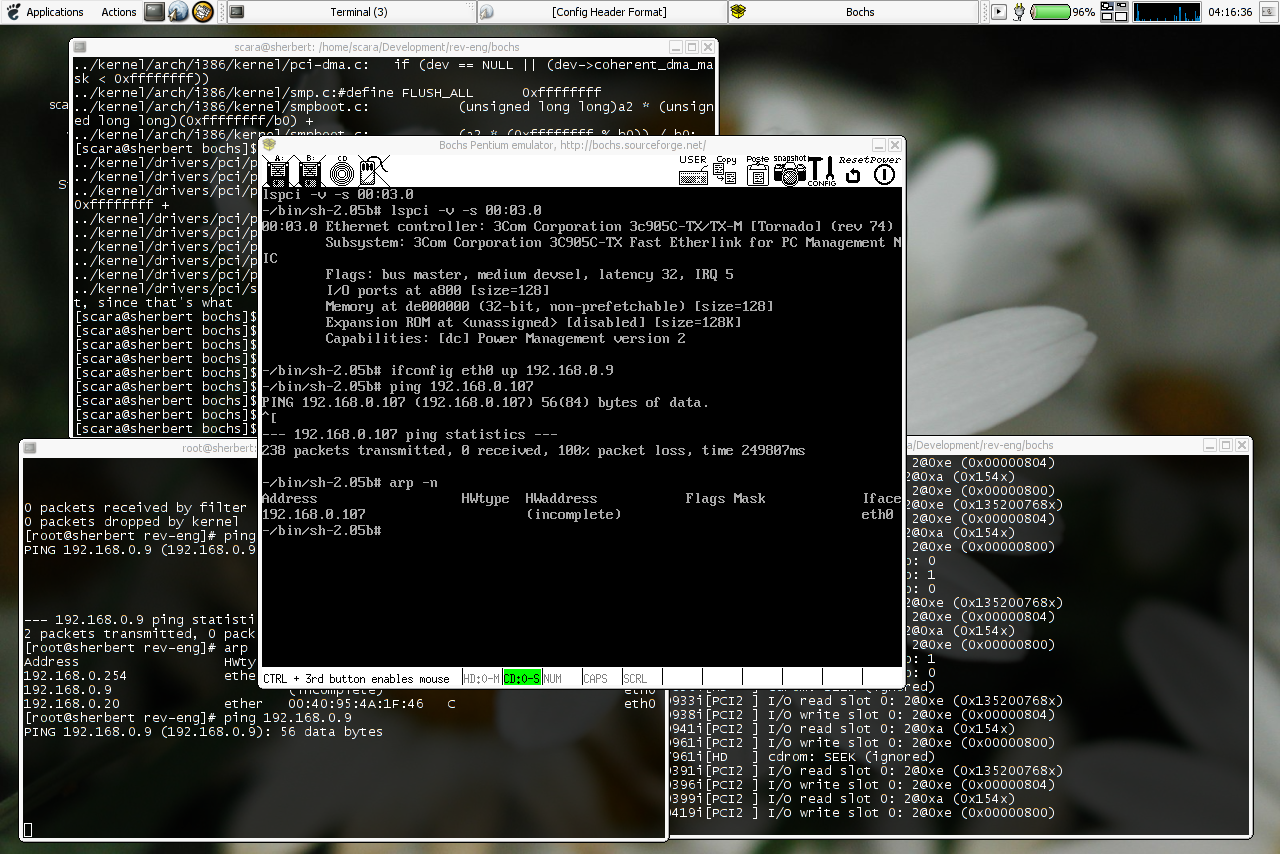Click the Bochs Pentium emulator title bar

pos(572,145)
